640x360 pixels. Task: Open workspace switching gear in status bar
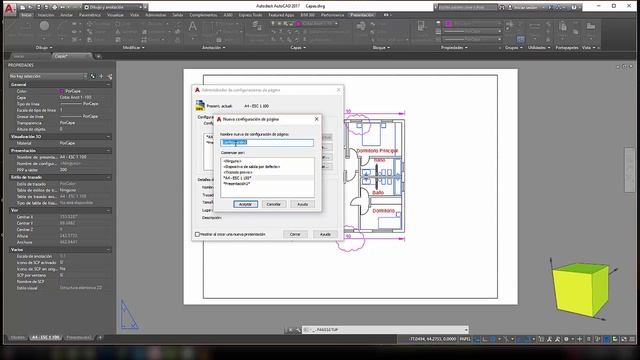566,339
